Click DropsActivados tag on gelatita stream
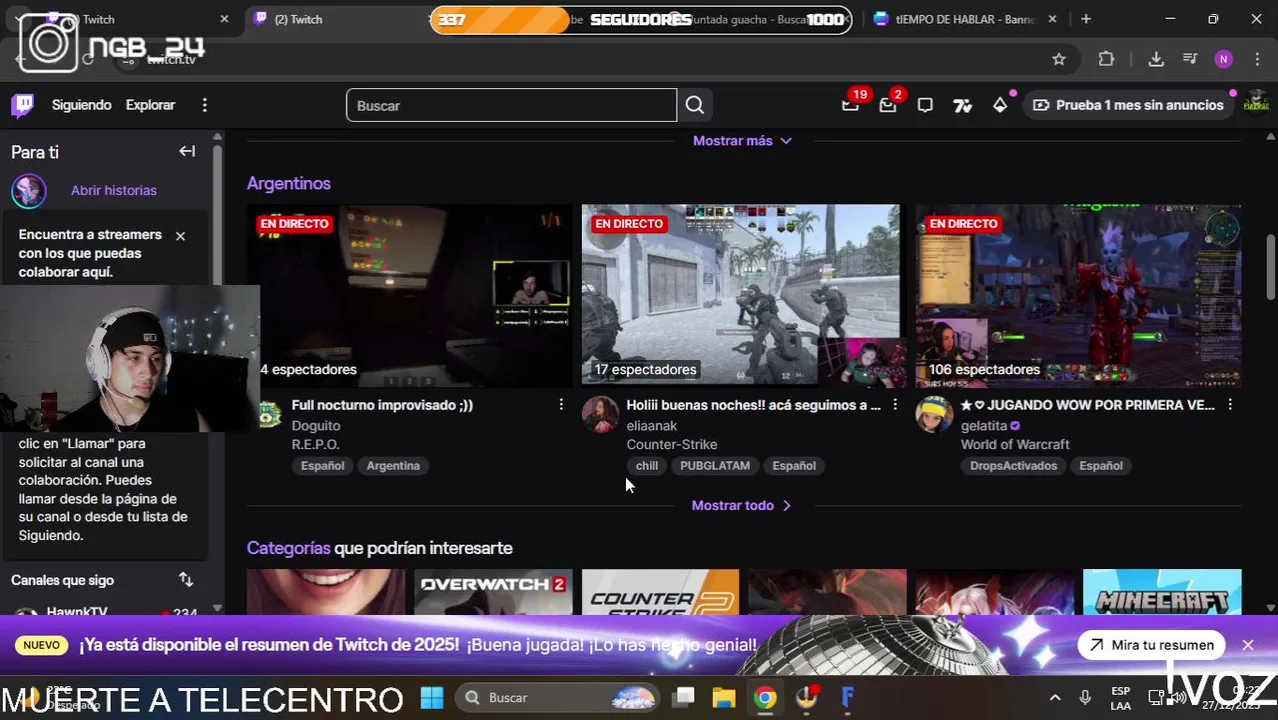1278x720 pixels. tap(1013, 466)
